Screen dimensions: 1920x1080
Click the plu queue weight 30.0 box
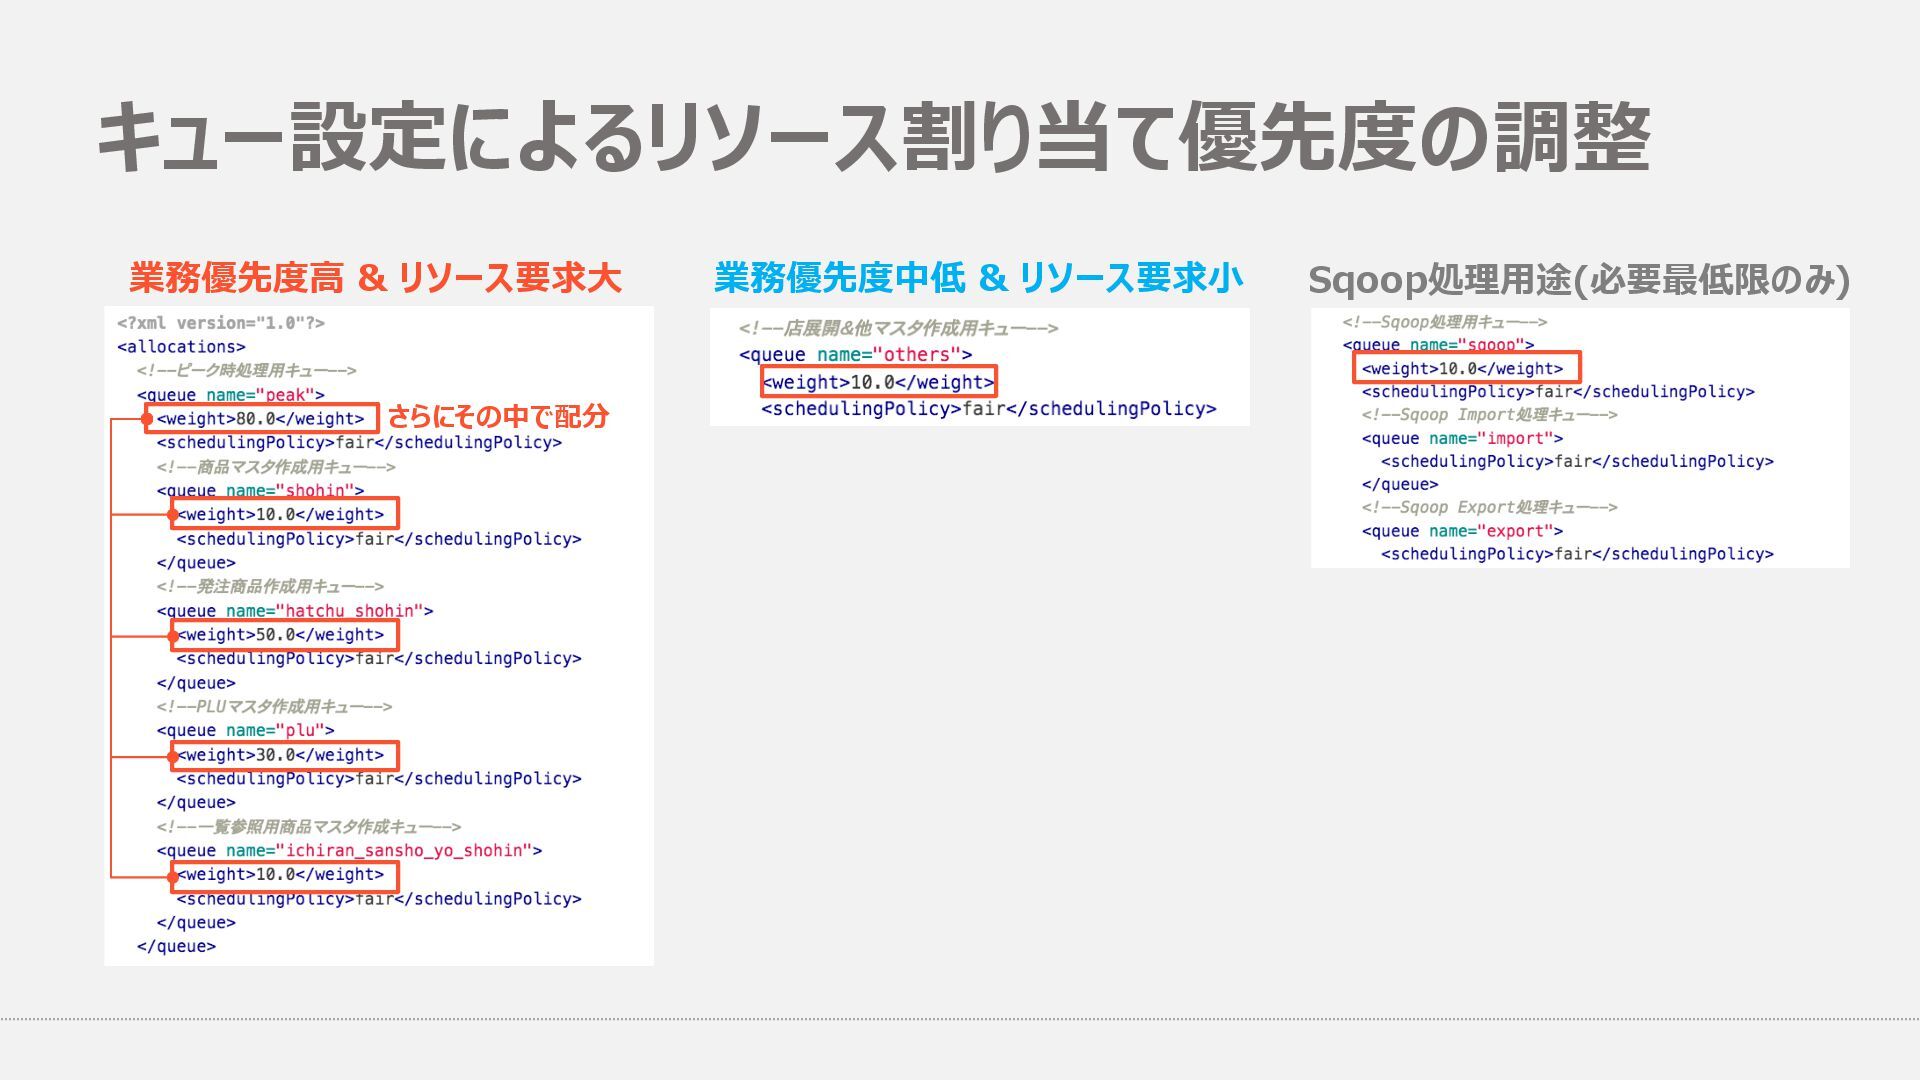click(x=284, y=755)
